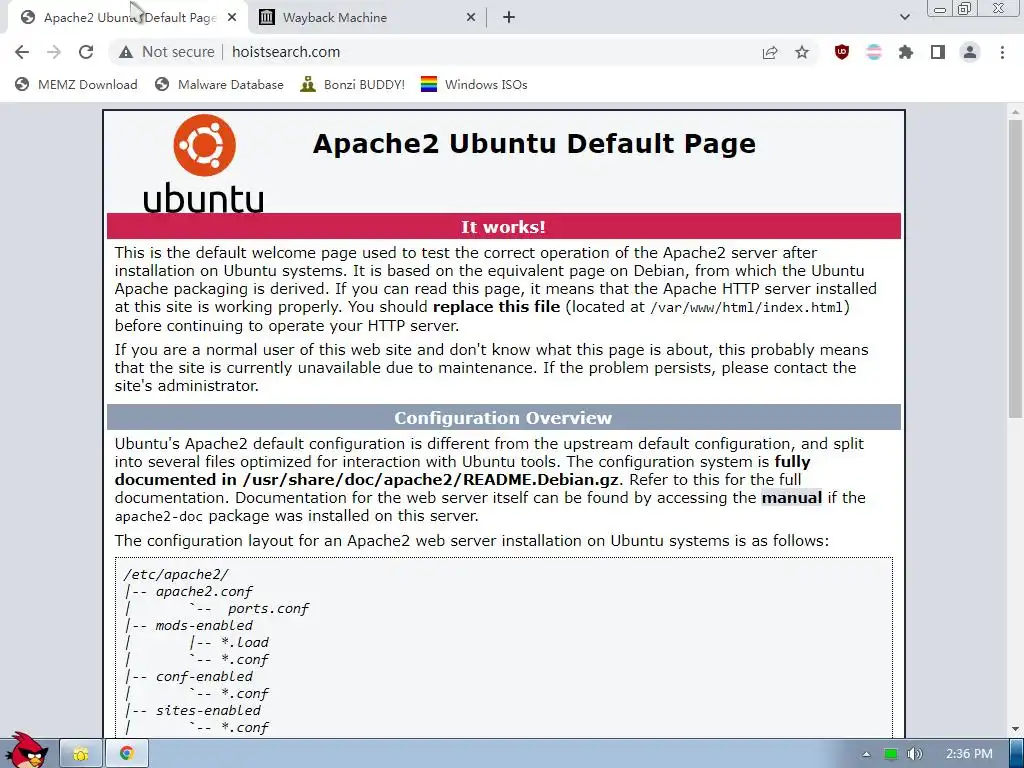Click the page vertical scrollbar thumb
The width and height of the screenshot is (1024, 768).
coord(1015,268)
